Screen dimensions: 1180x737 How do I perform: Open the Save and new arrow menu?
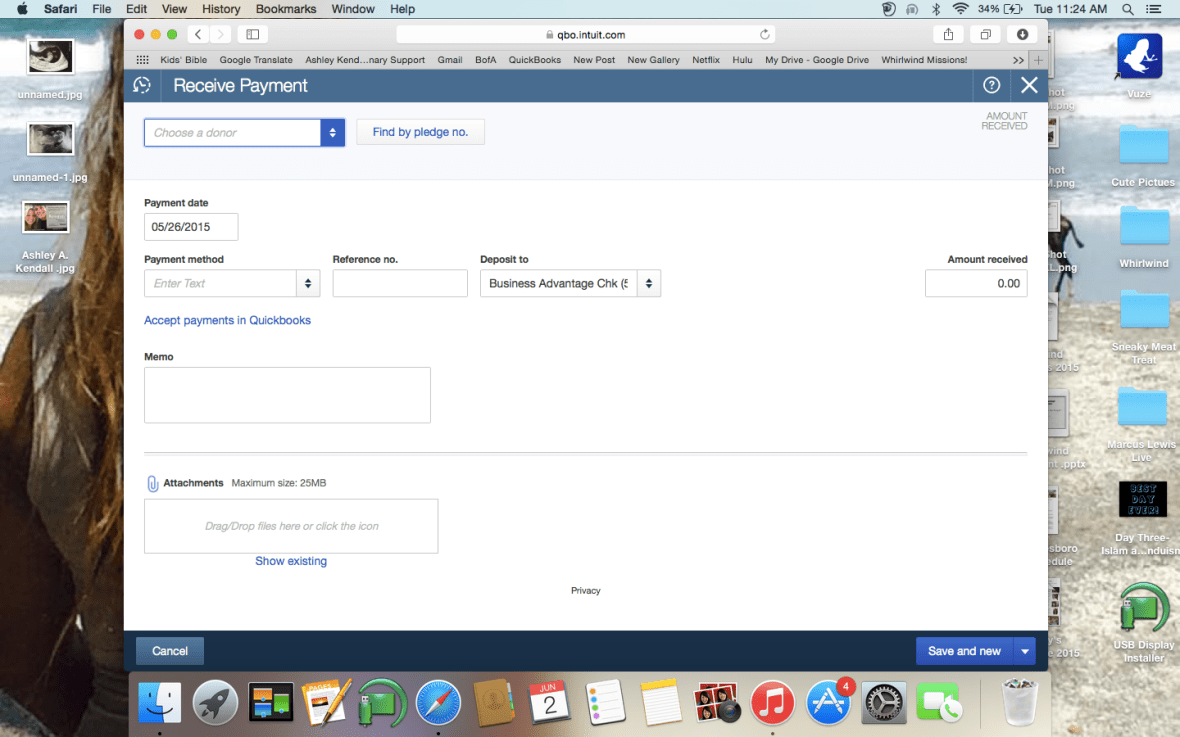1025,651
